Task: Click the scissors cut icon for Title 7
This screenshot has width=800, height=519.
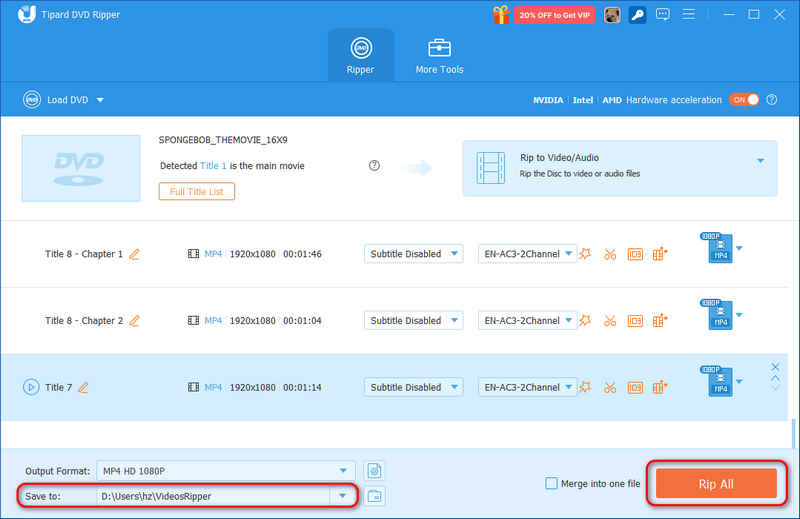Action: click(x=610, y=388)
